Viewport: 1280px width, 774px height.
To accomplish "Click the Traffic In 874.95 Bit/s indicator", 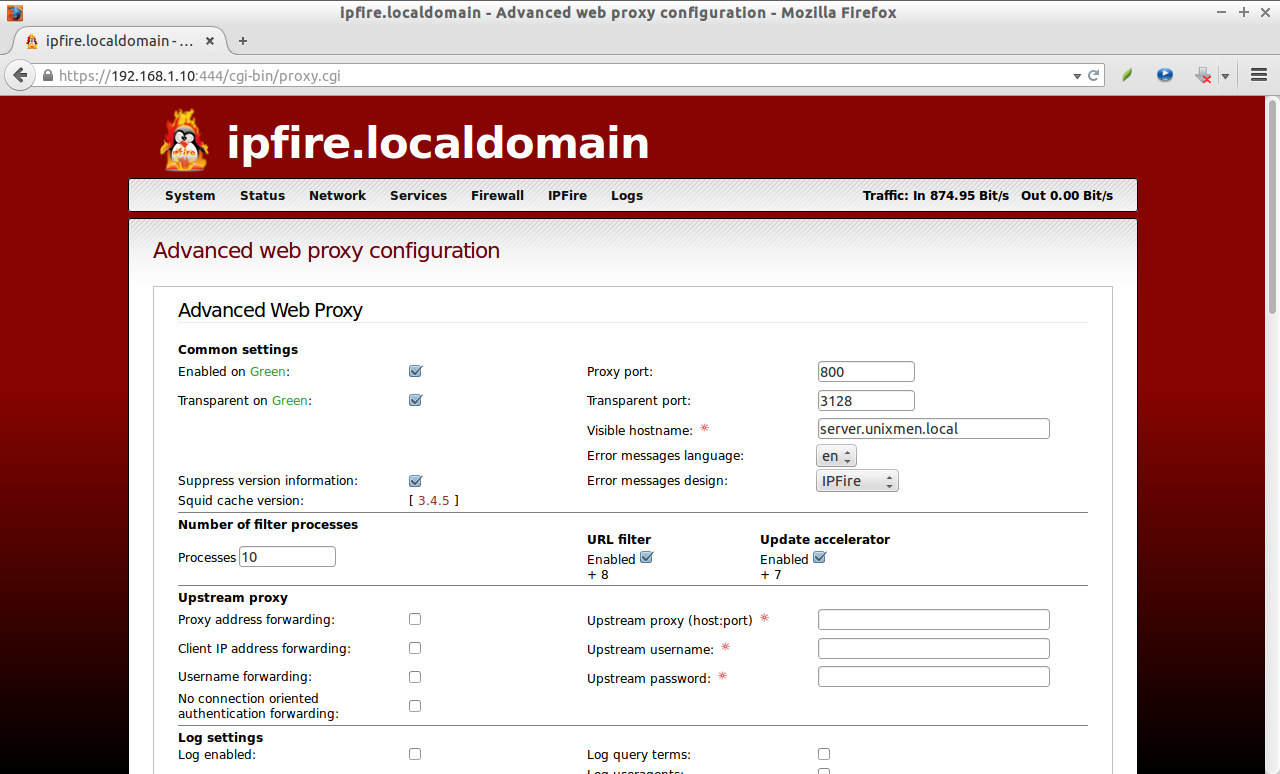I will [936, 196].
